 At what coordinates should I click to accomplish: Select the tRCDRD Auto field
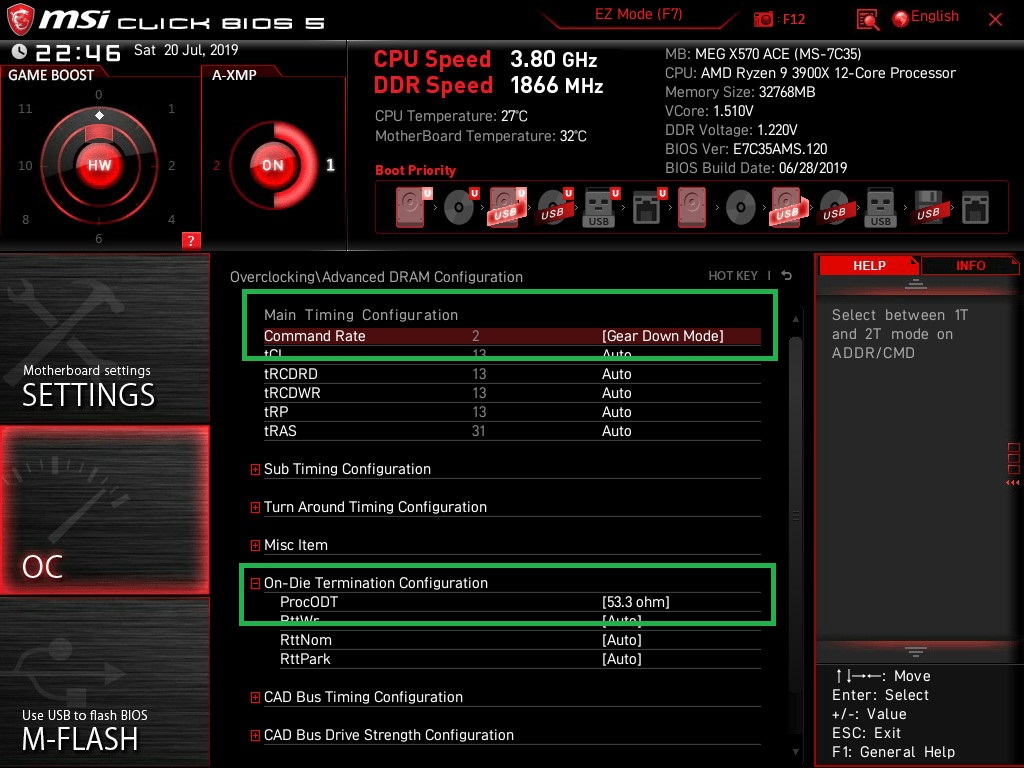pos(616,374)
